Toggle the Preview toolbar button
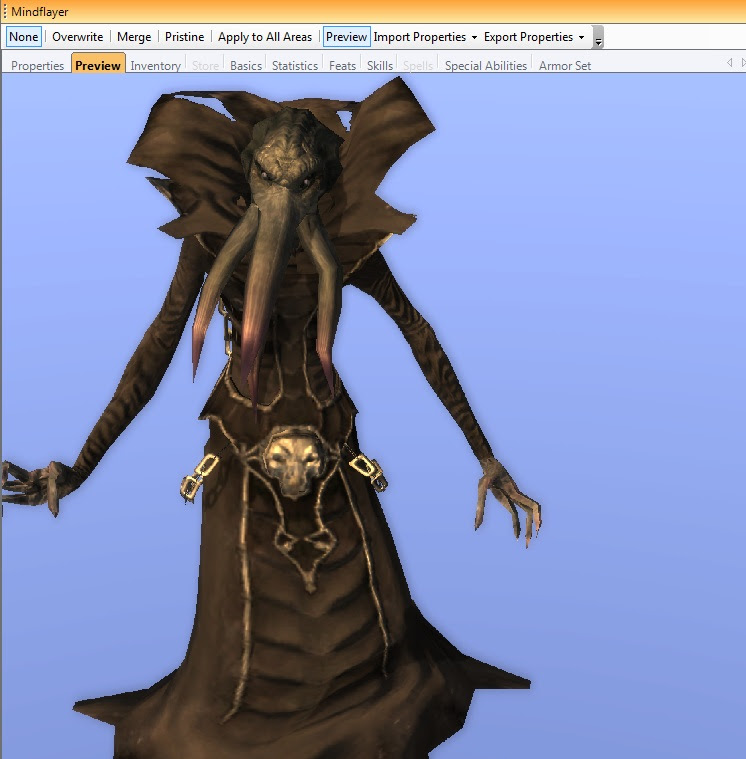The width and height of the screenshot is (746, 759). point(347,37)
